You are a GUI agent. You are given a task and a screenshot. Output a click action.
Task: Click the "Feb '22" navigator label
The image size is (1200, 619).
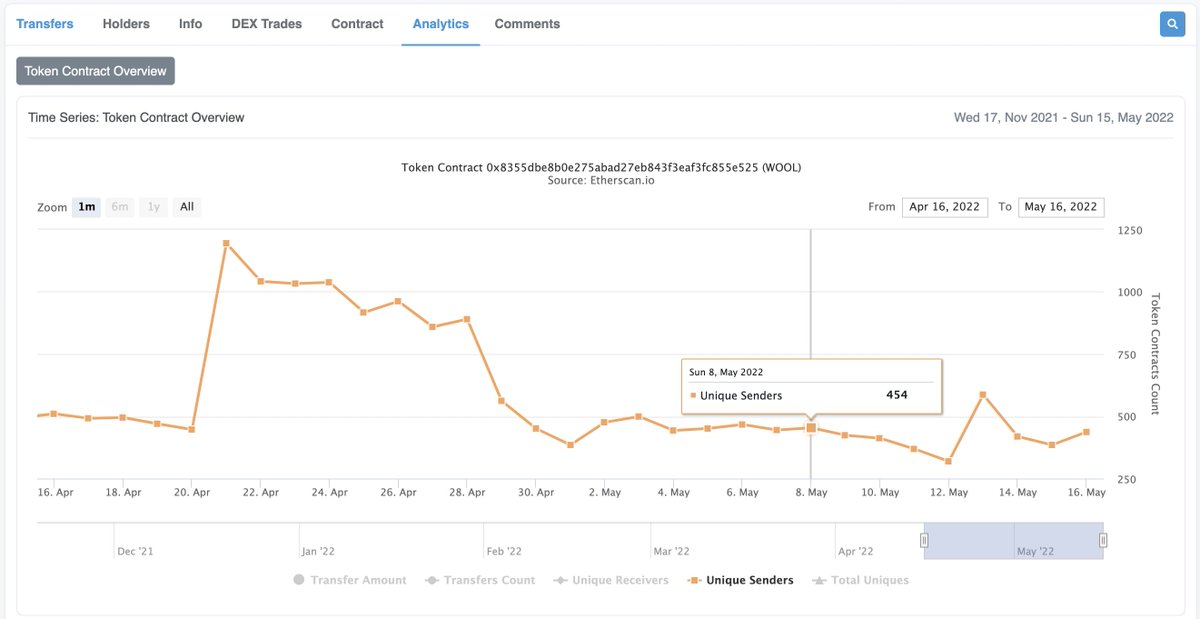[x=504, y=551]
